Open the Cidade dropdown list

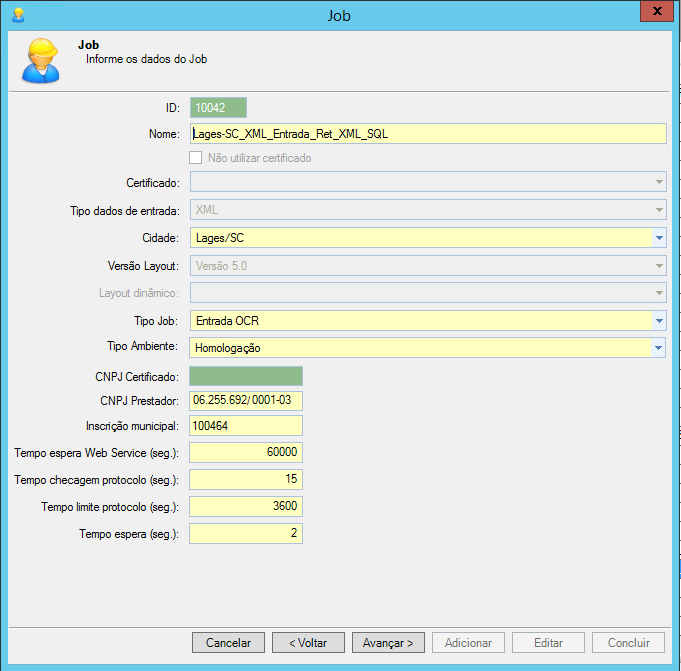(659, 238)
